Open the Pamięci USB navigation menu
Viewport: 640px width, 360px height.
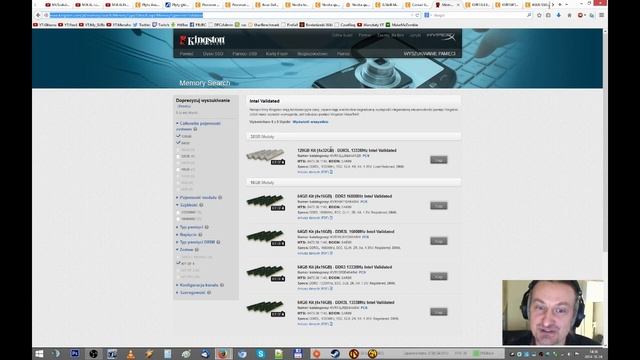[x=245, y=53]
